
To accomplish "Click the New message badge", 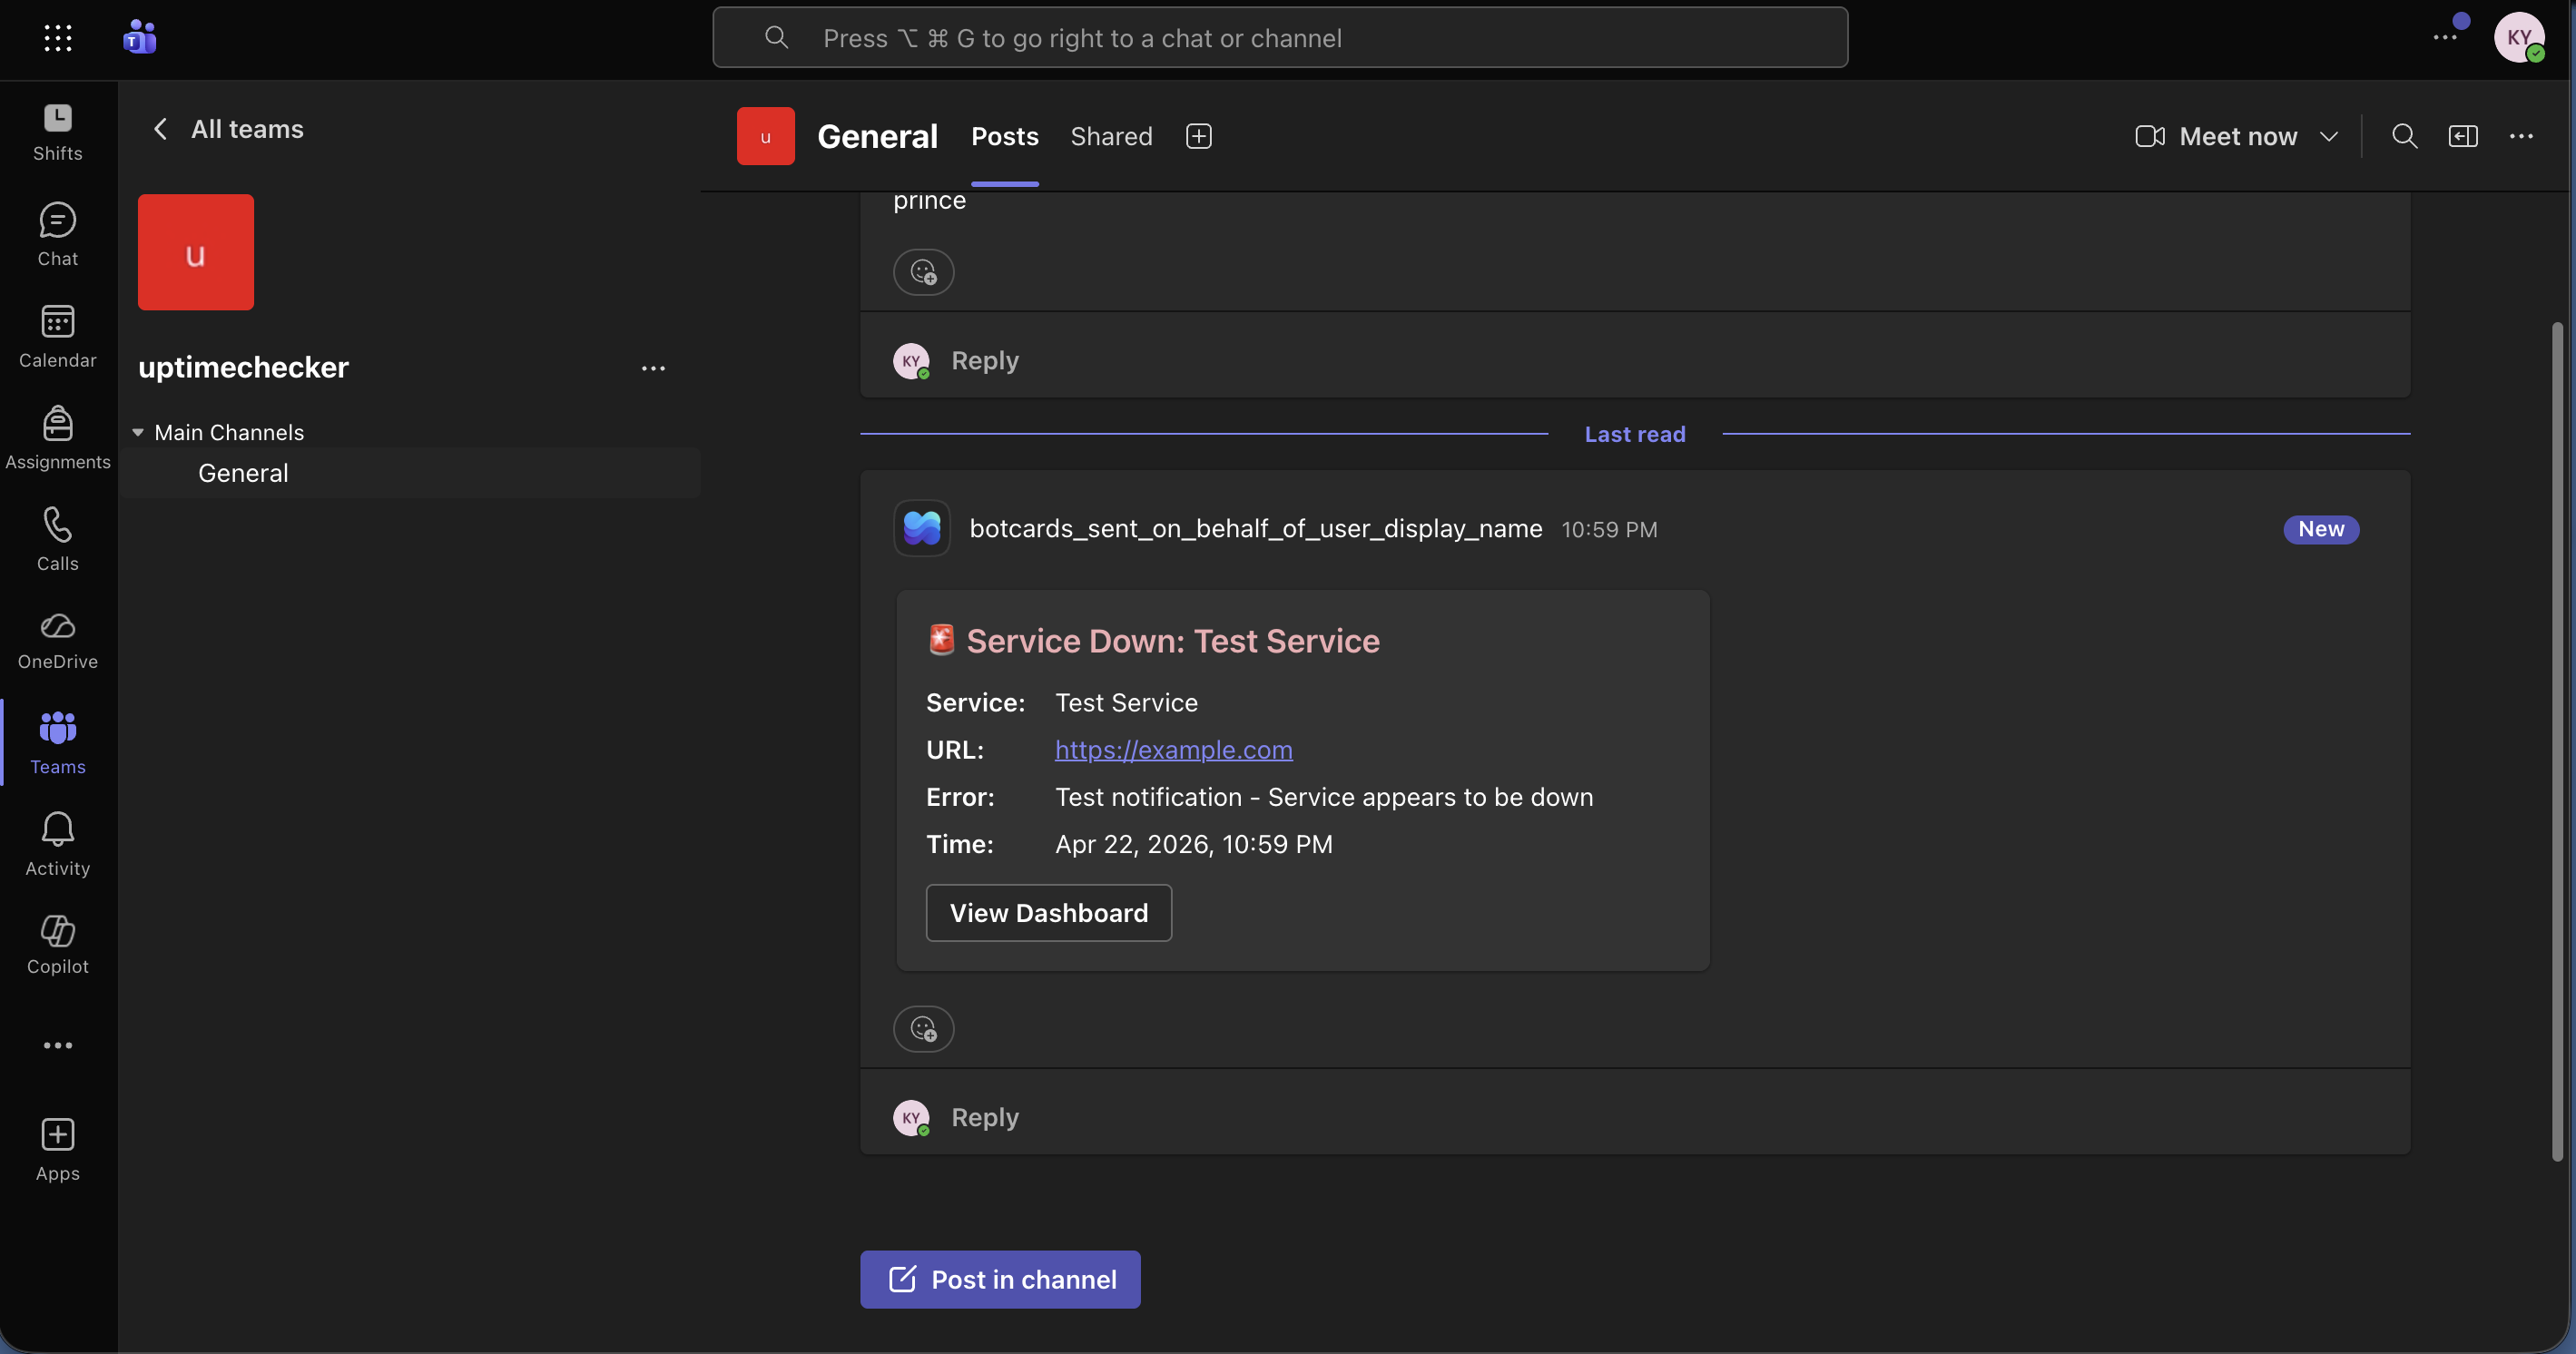I will (x=2321, y=529).
